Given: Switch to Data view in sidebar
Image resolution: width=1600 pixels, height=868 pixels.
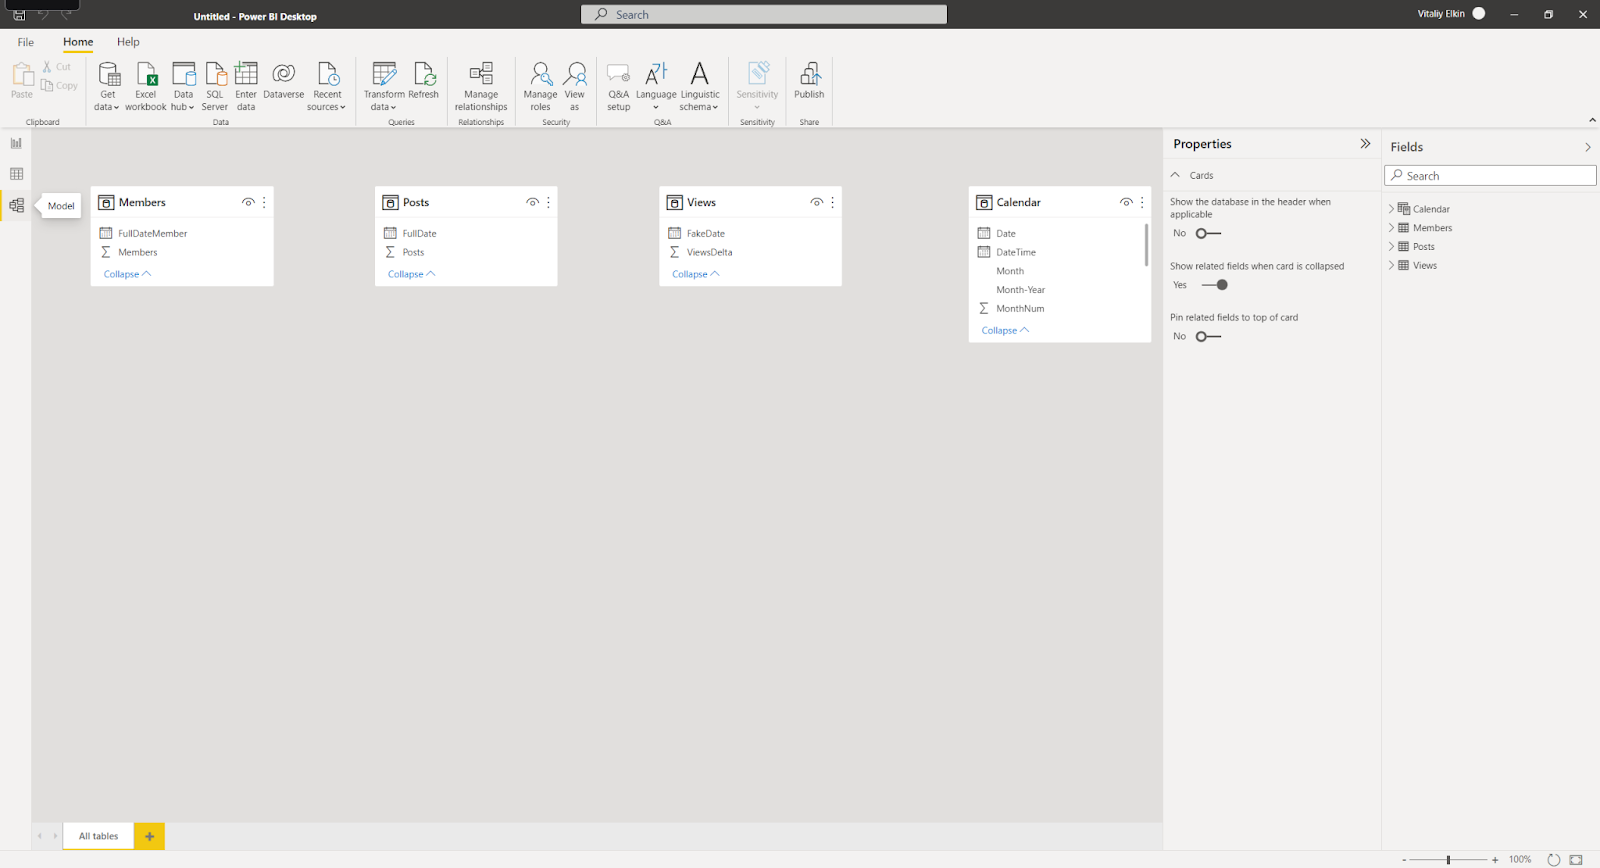Looking at the screenshot, I should [x=16, y=174].
